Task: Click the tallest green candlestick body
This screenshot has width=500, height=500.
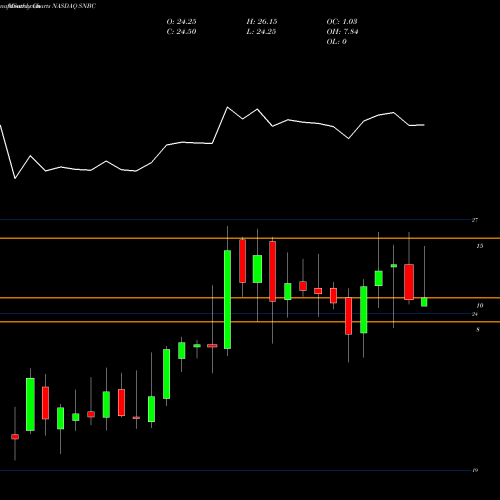Action: click(227, 299)
